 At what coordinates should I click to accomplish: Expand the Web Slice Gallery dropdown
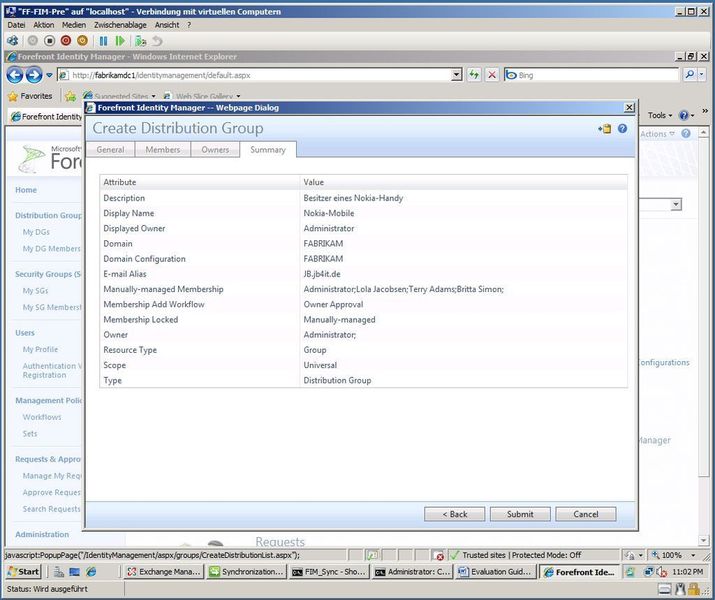click(x=238, y=96)
